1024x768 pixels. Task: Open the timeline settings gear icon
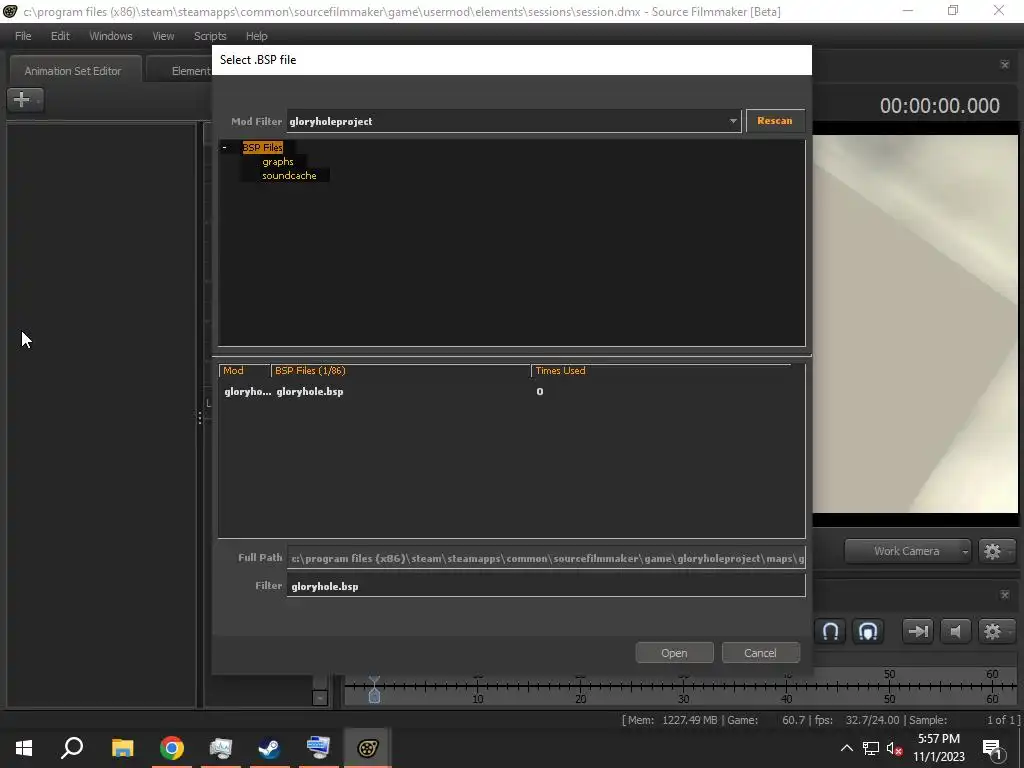click(x=995, y=632)
